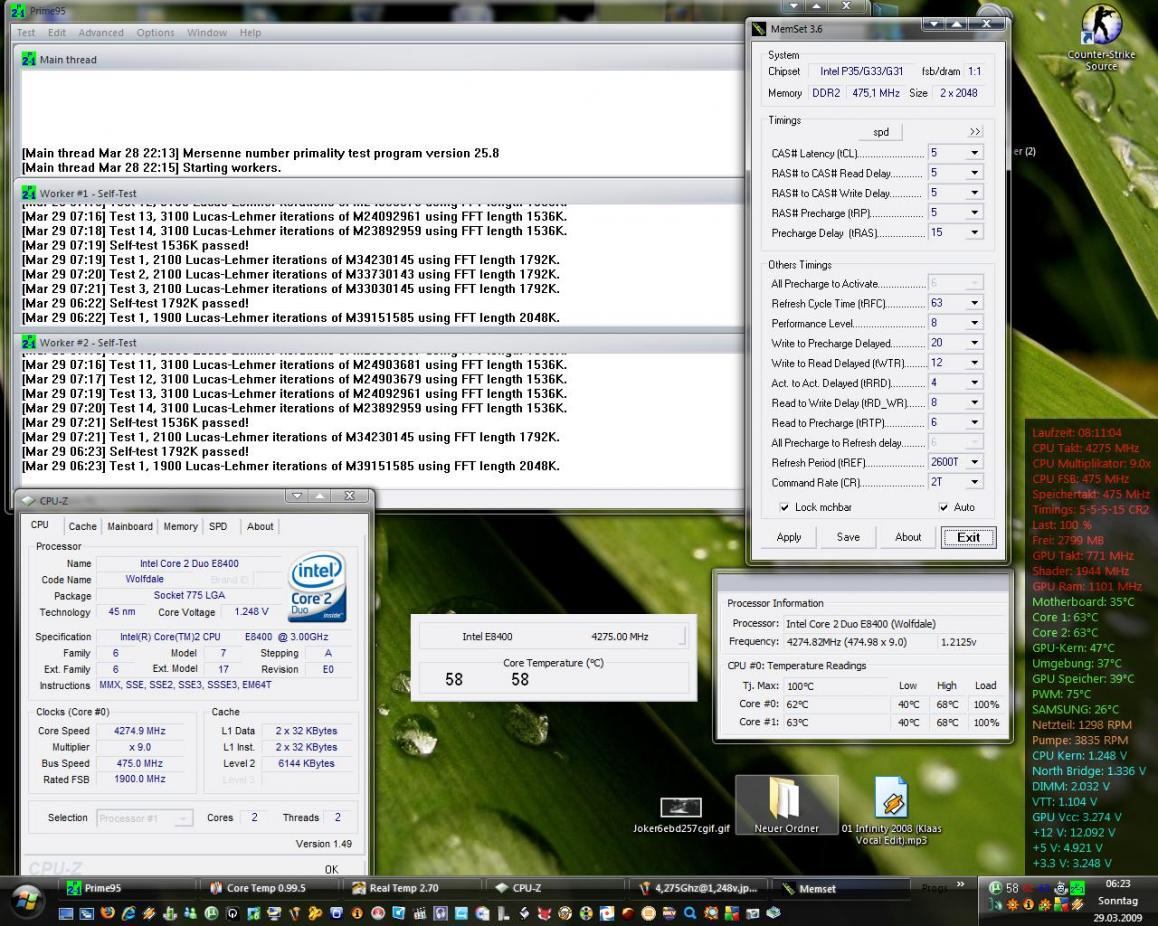Switch to the Mainboard tab in CPU-Z

(130, 527)
